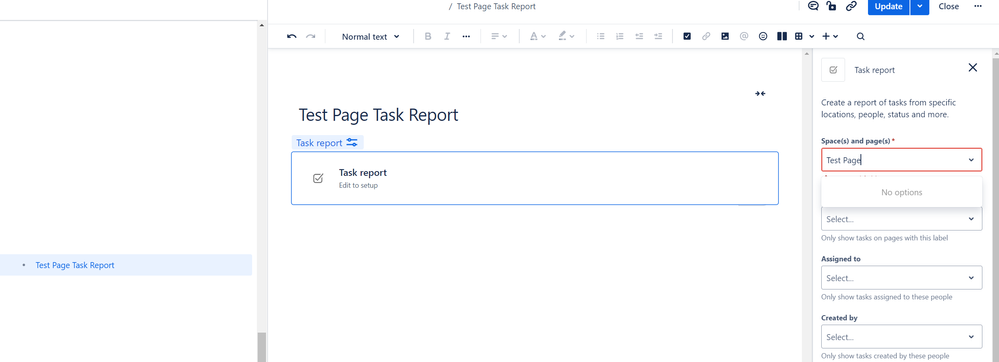The width and height of the screenshot is (999, 362).
Task: Insert page layouts columns
Action: point(782,36)
